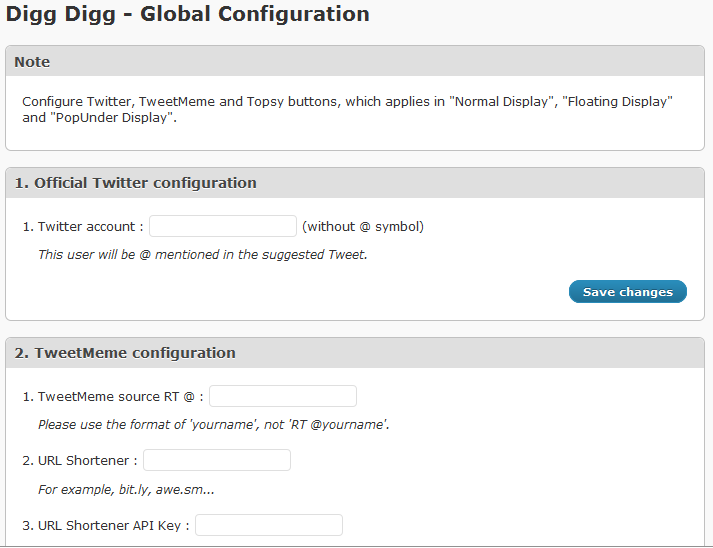
Task: Collapse the Note panel header
Action: pyautogui.click(x=355, y=61)
